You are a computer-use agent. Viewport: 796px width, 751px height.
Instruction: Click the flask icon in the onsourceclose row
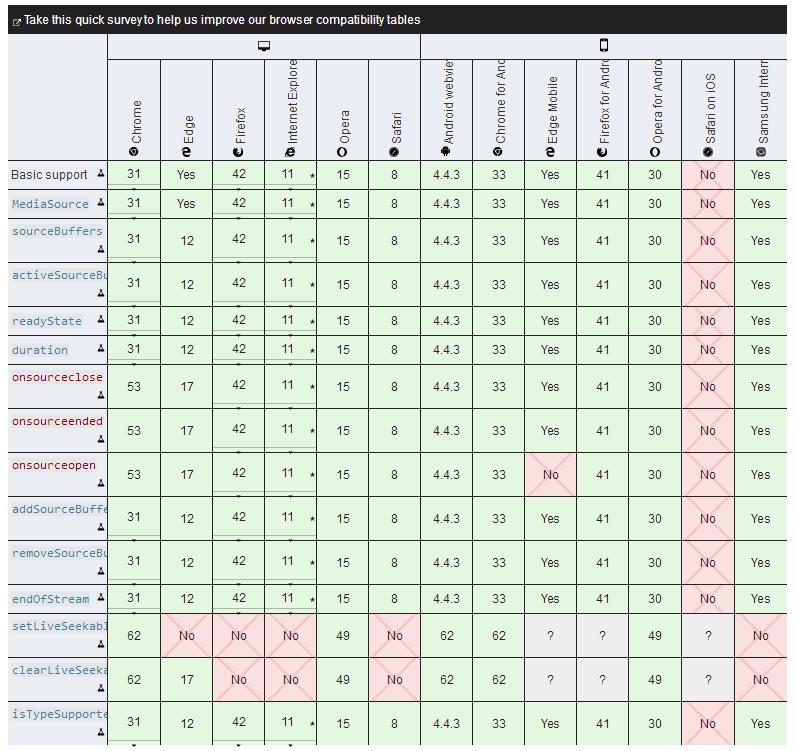coord(101,395)
